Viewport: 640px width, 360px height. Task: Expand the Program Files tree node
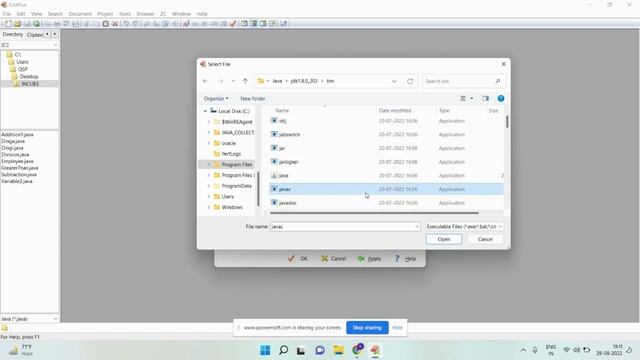point(209,164)
